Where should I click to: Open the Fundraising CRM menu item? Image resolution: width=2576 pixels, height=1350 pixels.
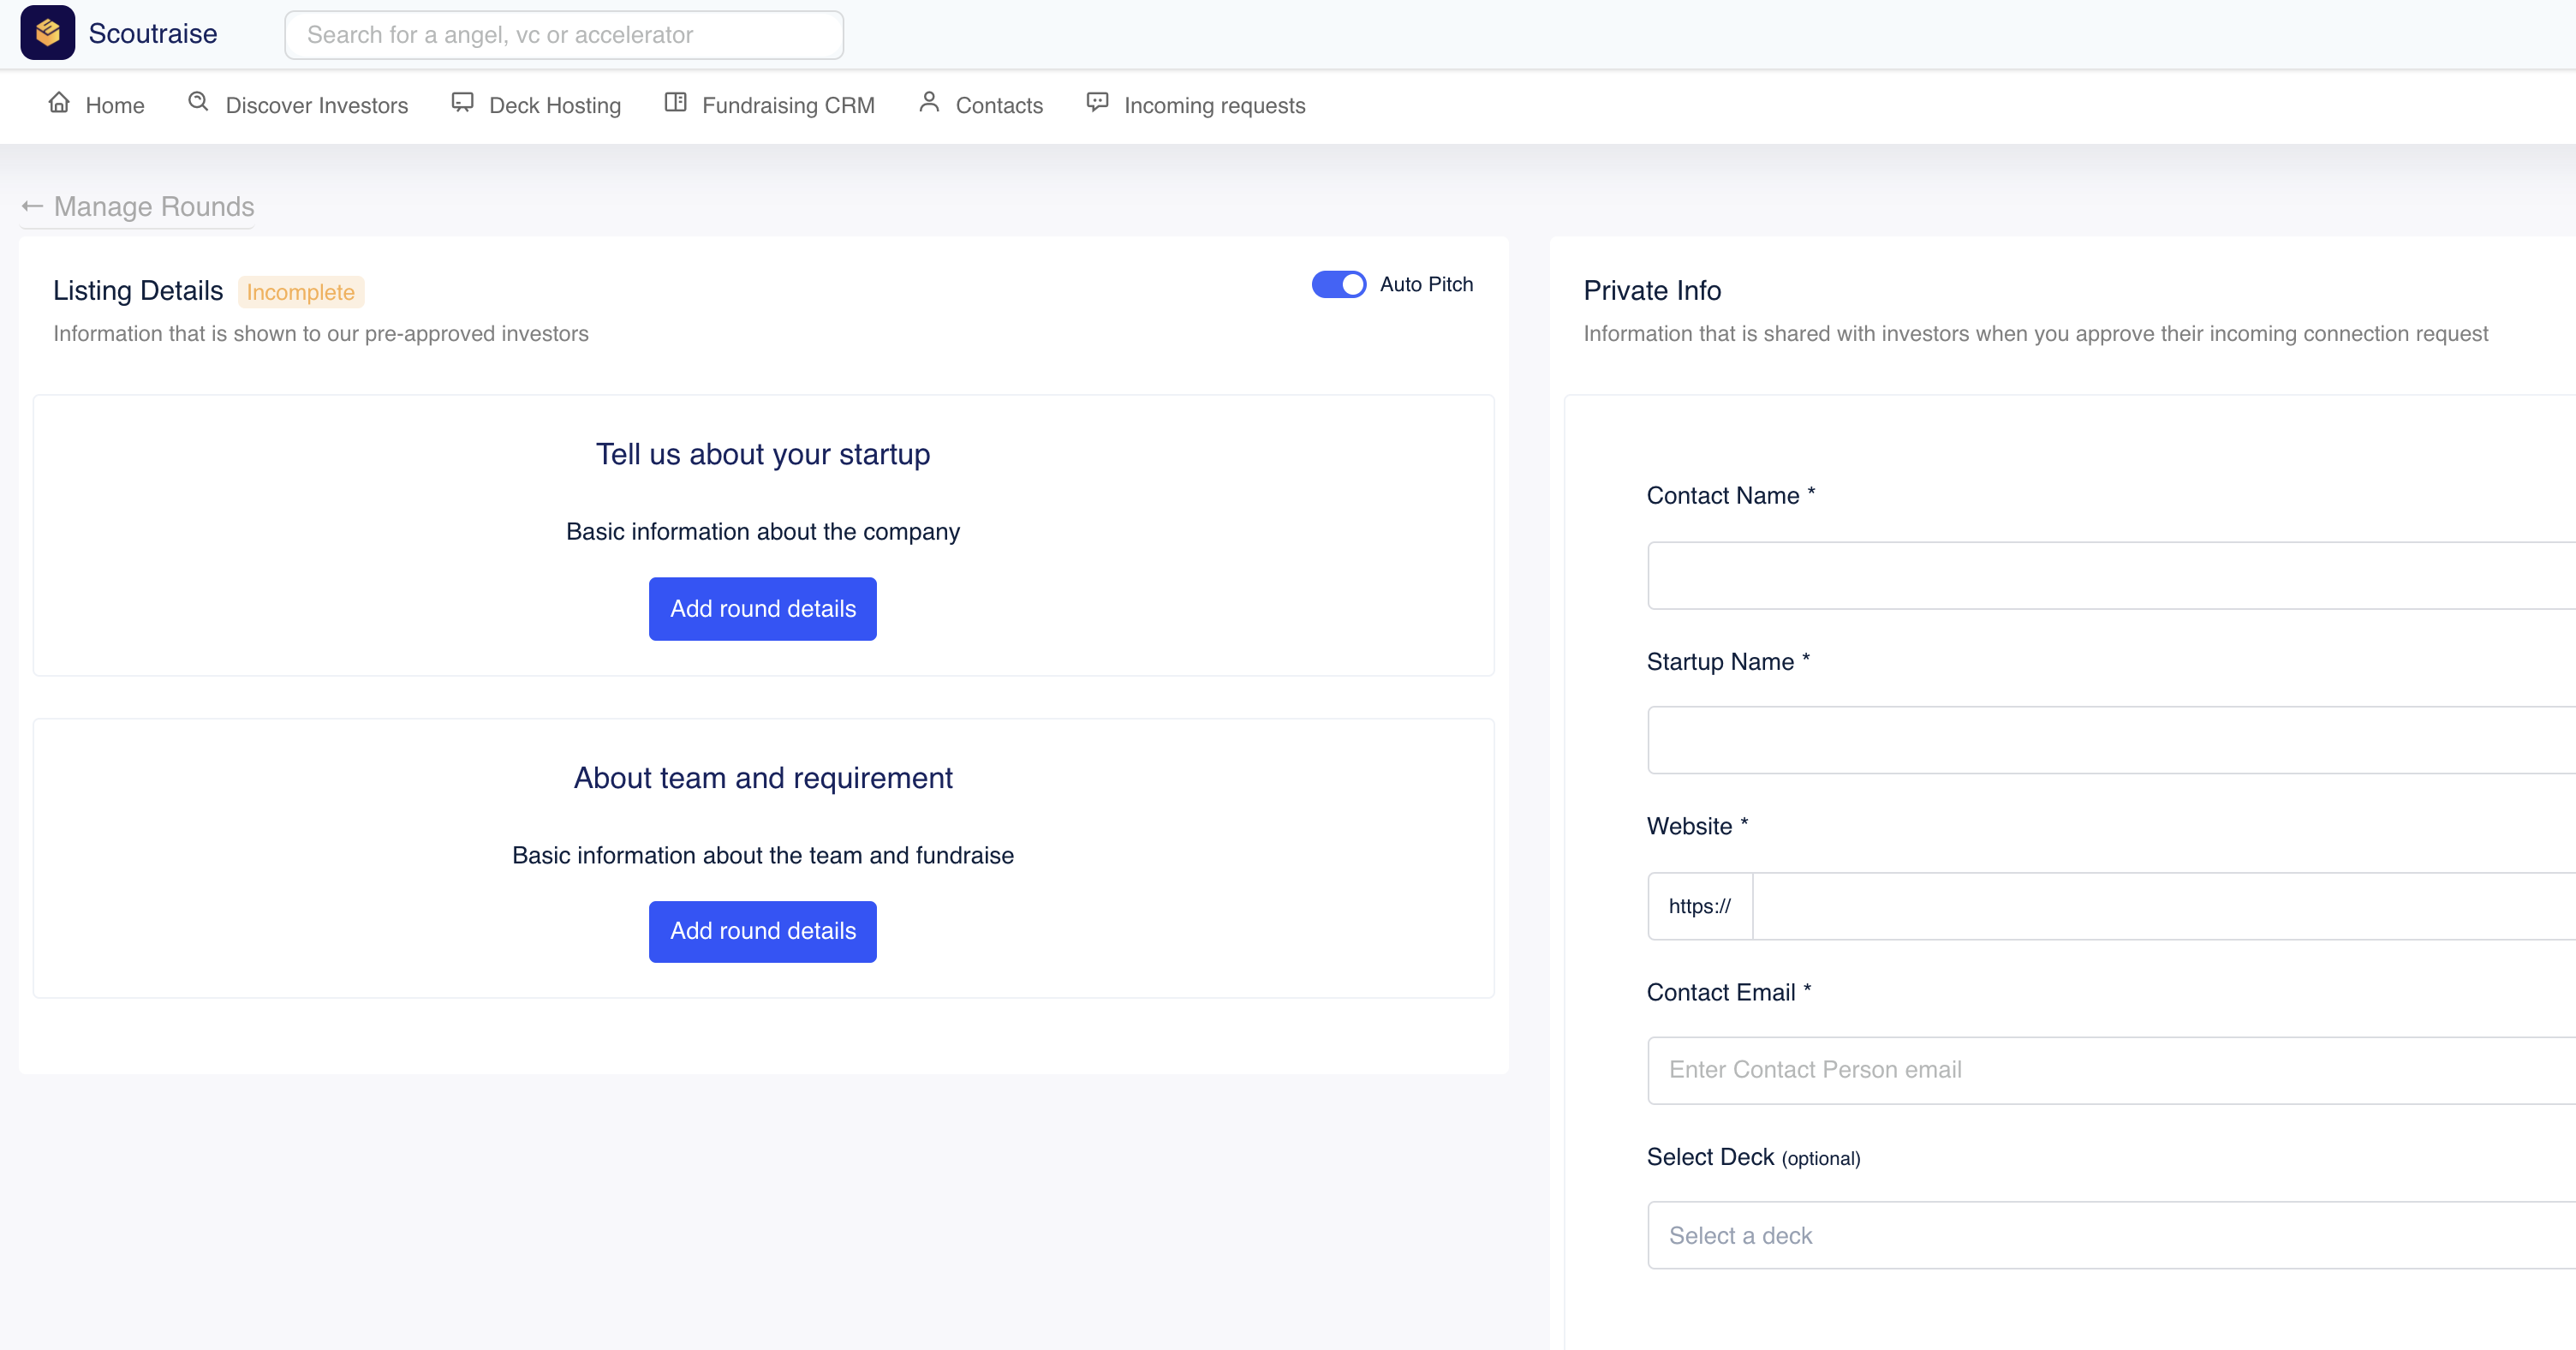[787, 105]
